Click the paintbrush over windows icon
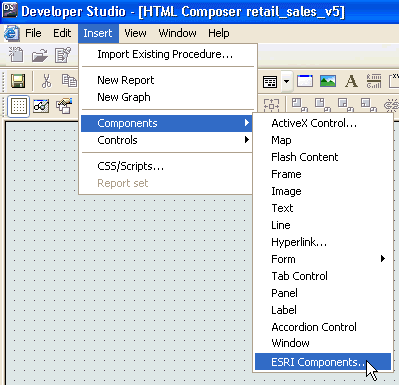Image resolution: width=399 pixels, height=385 pixels. click(x=64, y=106)
